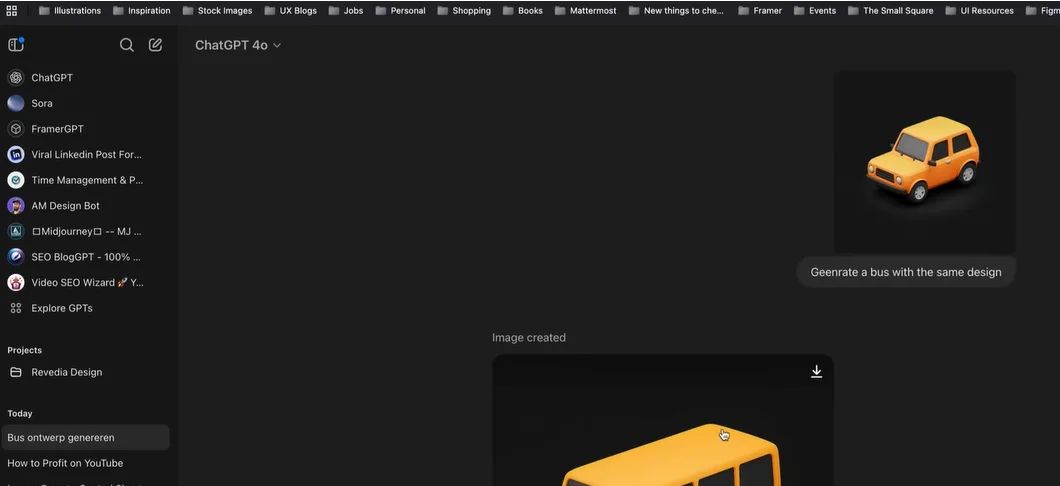Click the generated orange bus image
Image resolution: width=1060 pixels, height=486 pixels.
[x=662, y=420]
